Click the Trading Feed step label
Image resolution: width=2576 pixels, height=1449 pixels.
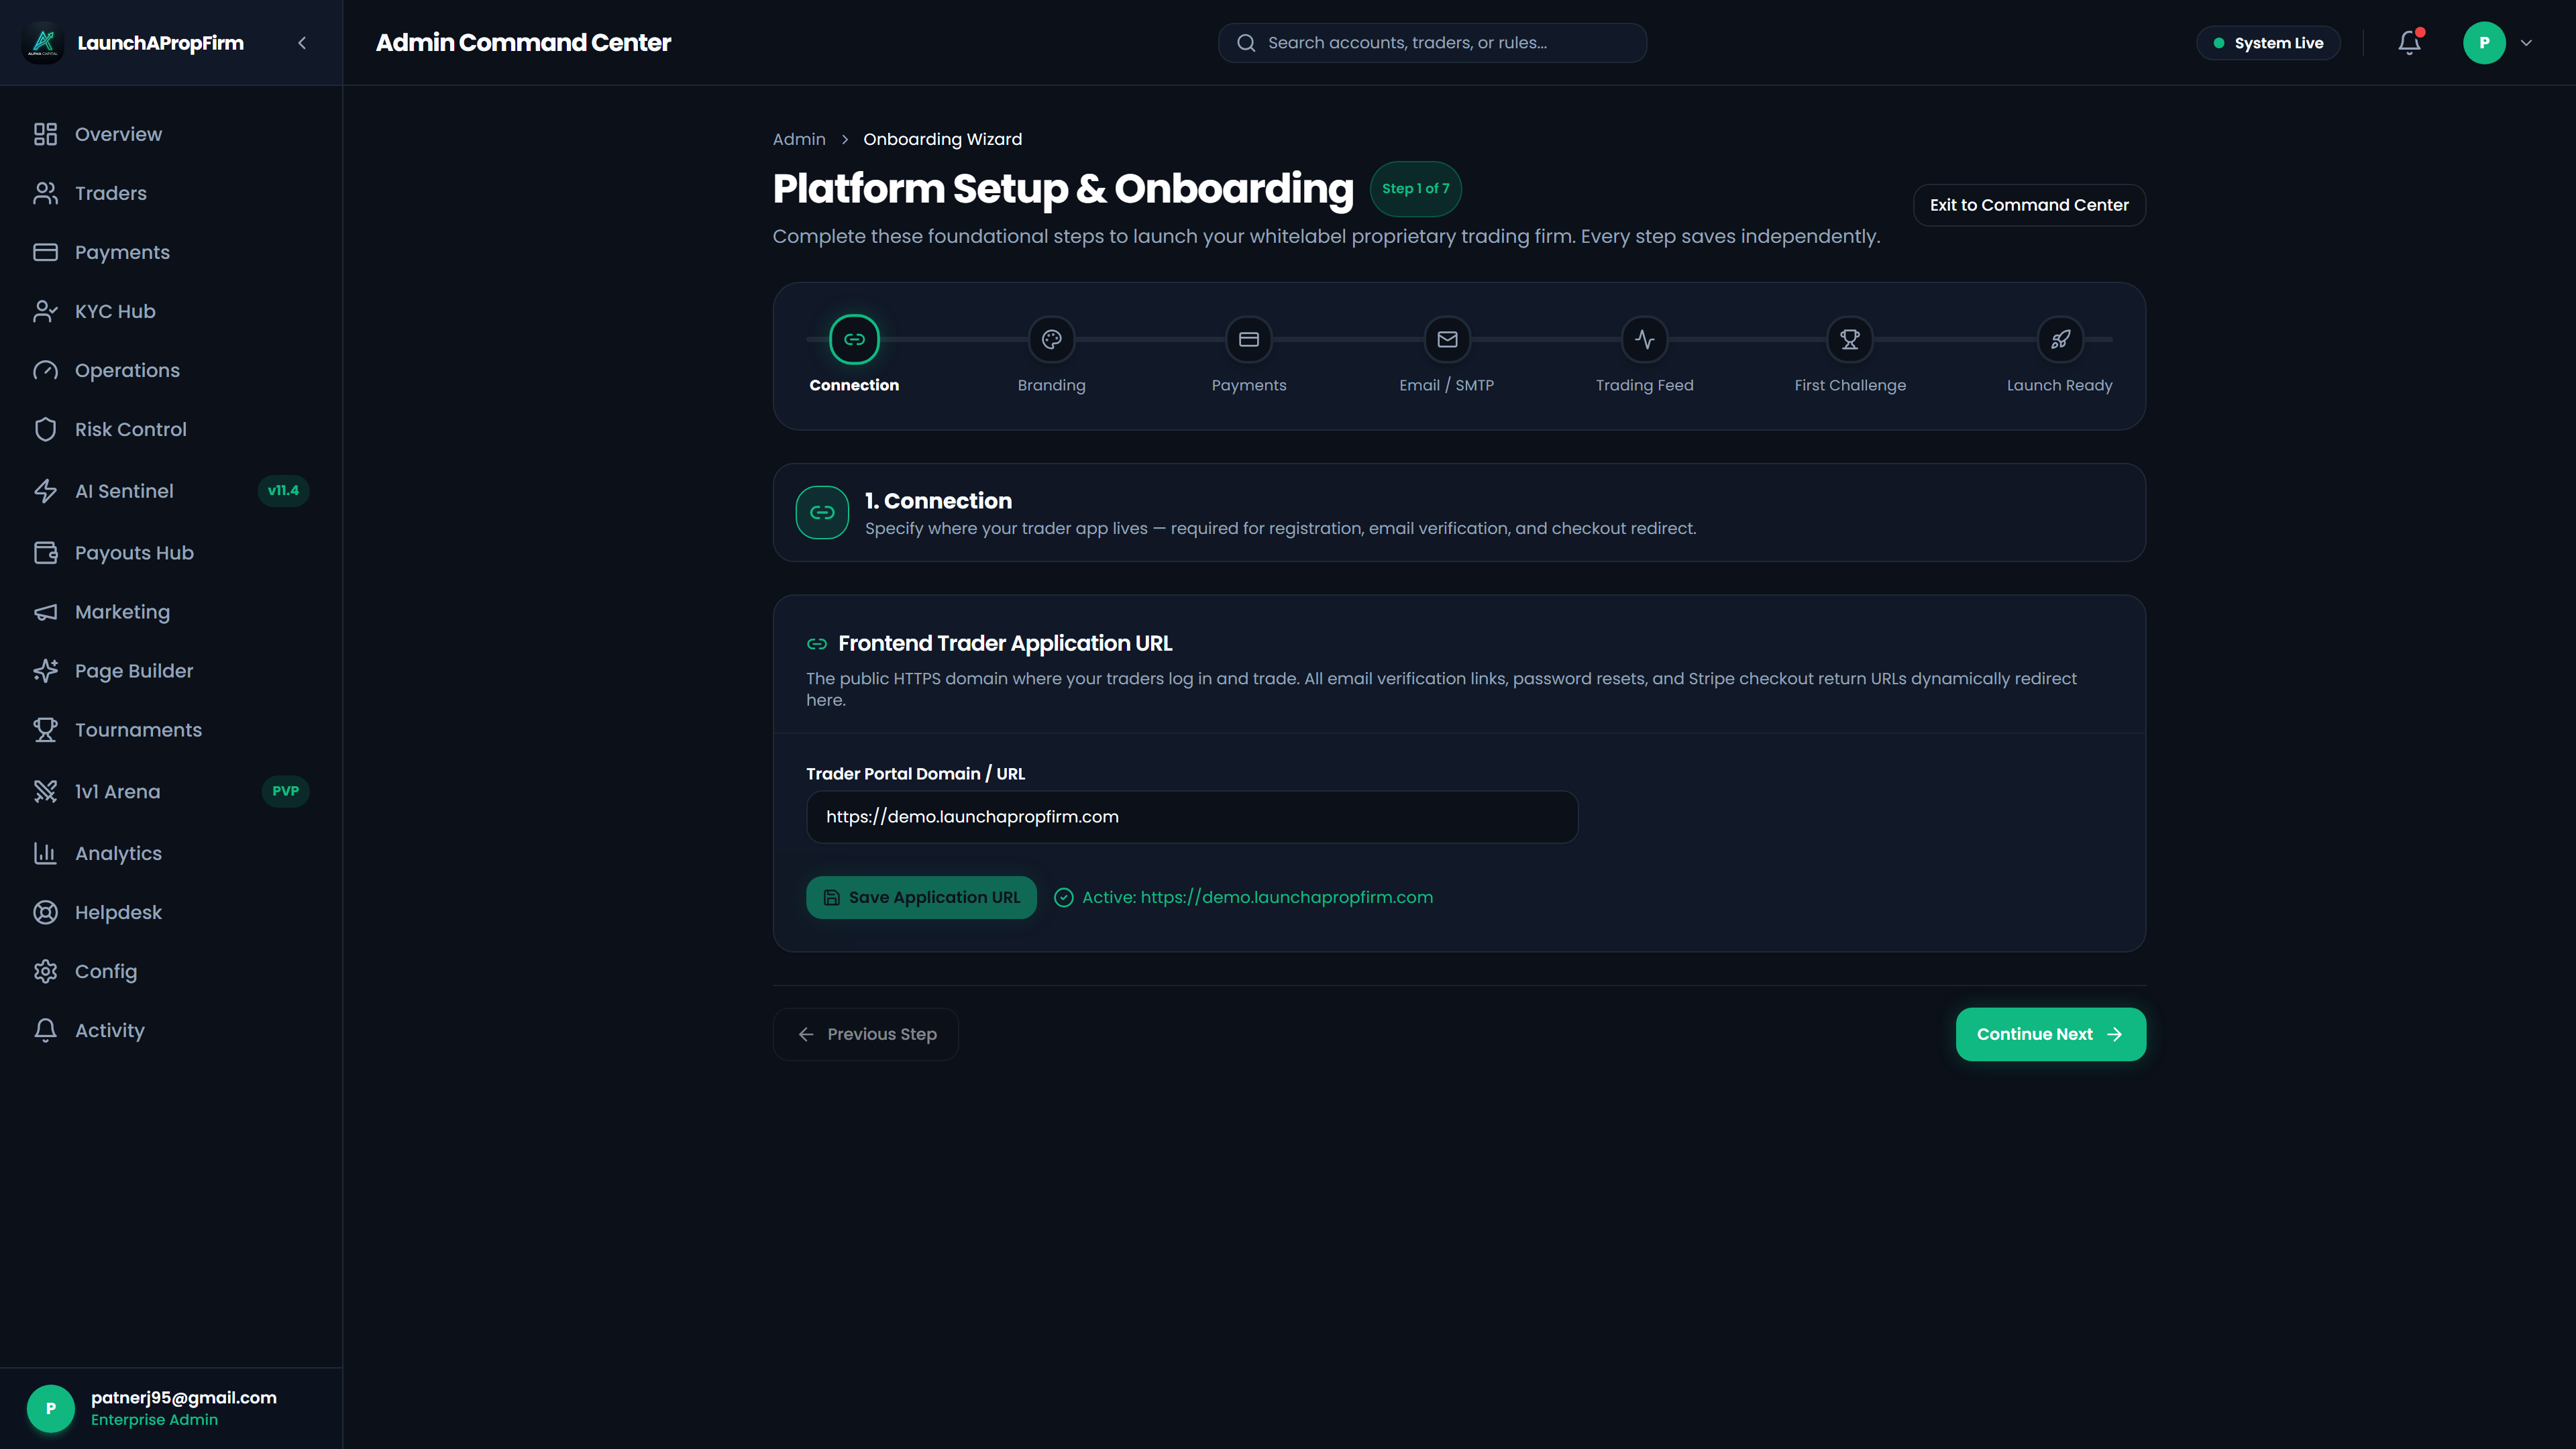coord(1645,386)
